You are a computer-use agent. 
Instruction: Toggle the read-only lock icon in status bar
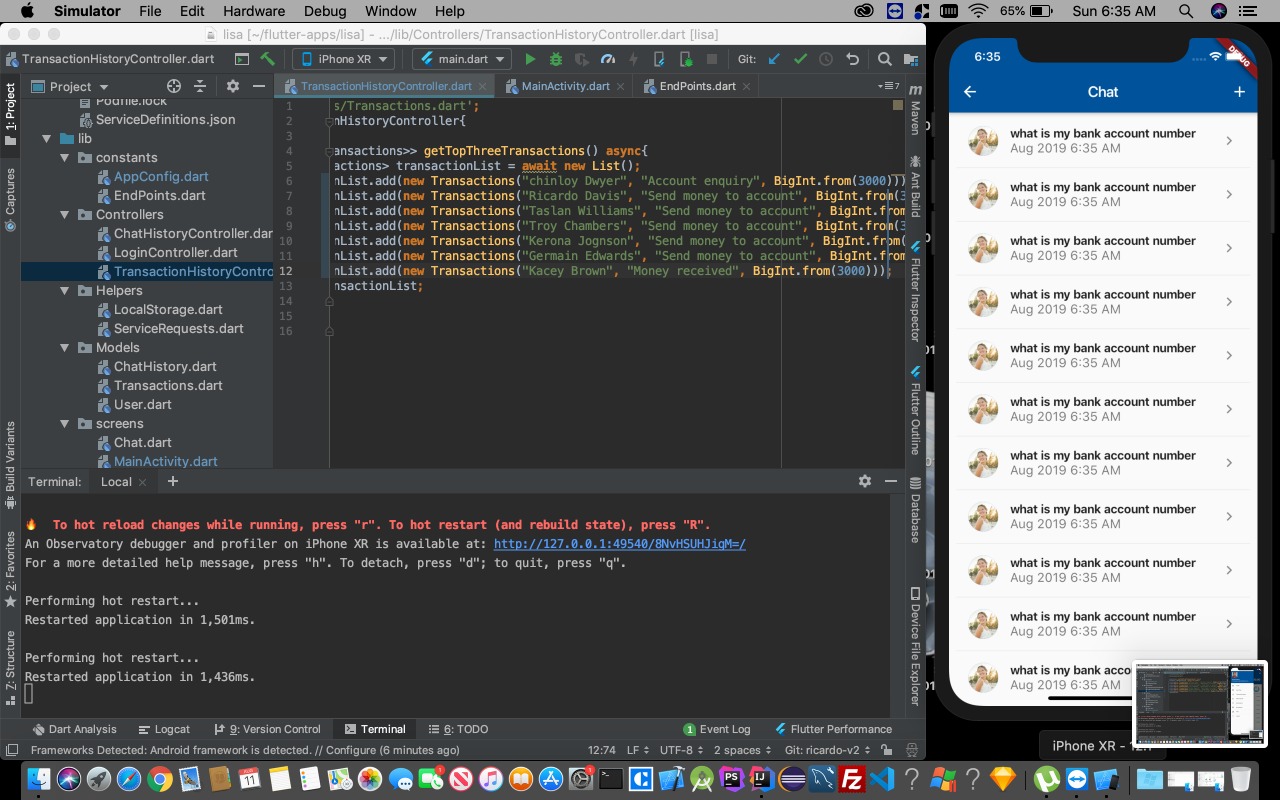885,750
